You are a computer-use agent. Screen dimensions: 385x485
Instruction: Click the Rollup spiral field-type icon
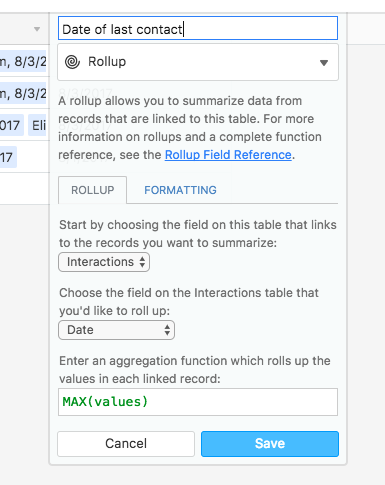coord(72,62)
